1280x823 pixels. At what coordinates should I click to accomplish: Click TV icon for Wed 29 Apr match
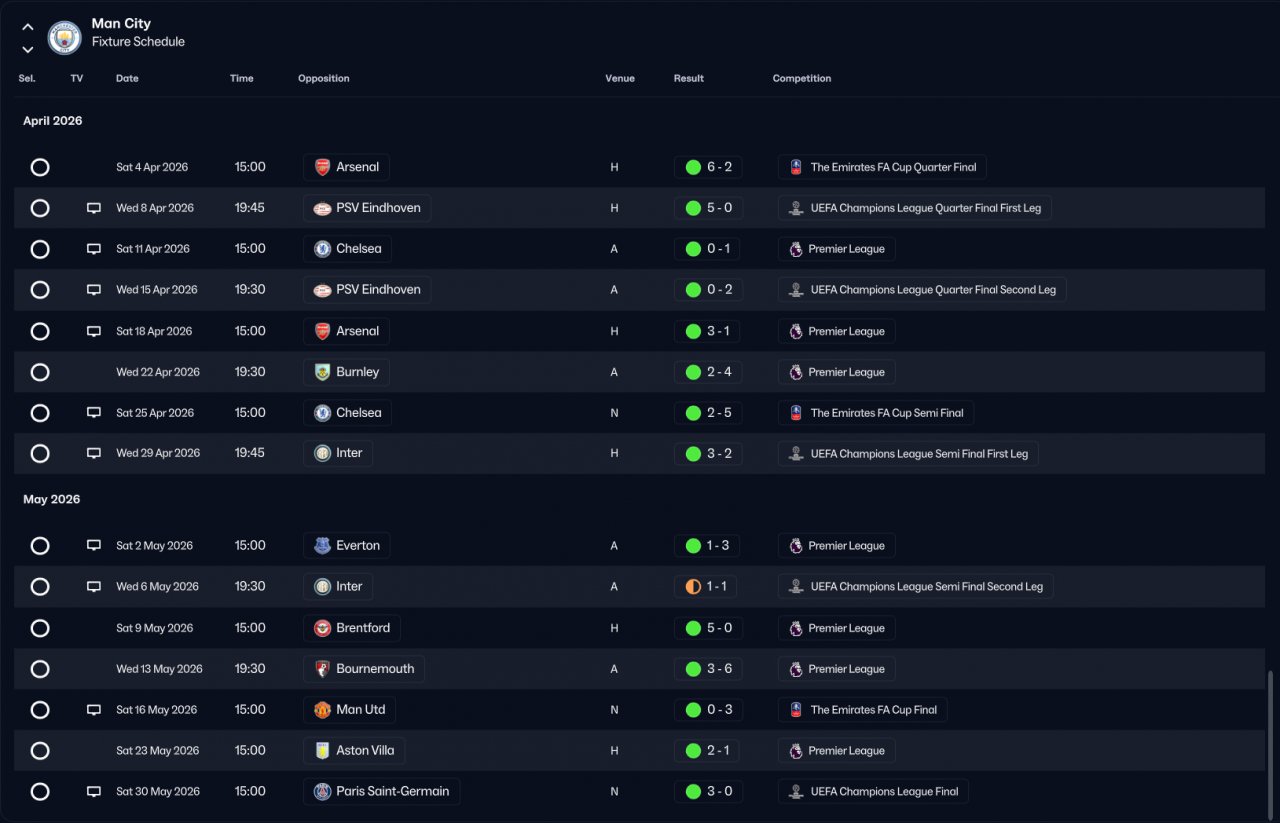(x=94, y=453)
